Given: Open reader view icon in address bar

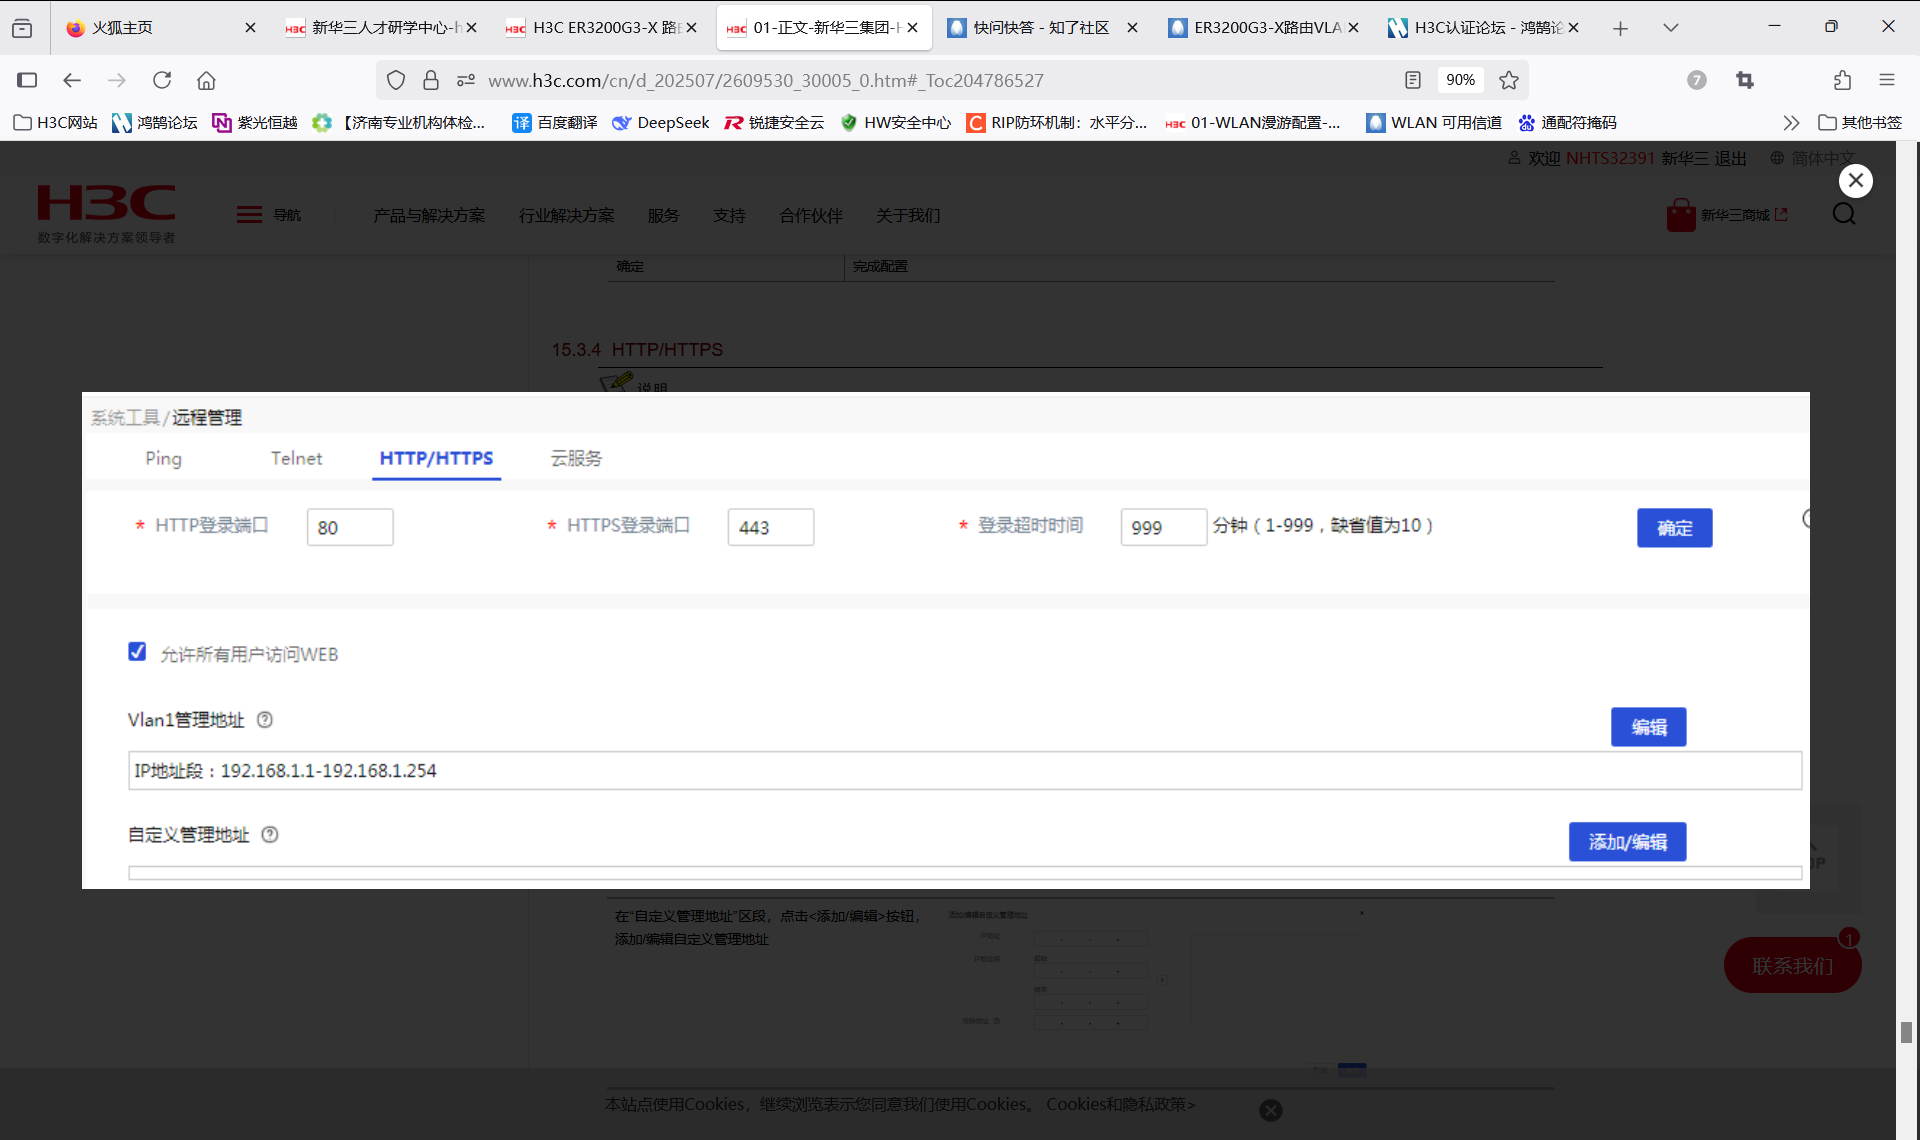Looking at the screenshot, I should 1413,80.
